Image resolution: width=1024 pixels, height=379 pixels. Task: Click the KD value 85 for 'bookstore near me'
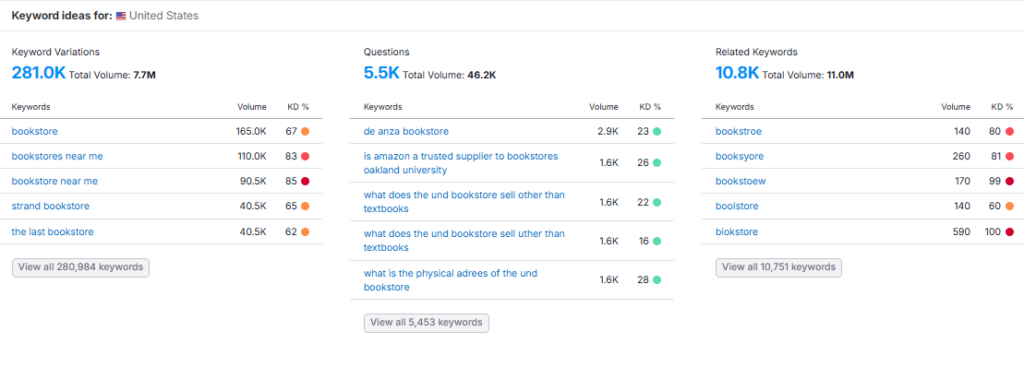pyautogui.click(x=291, y=181)
